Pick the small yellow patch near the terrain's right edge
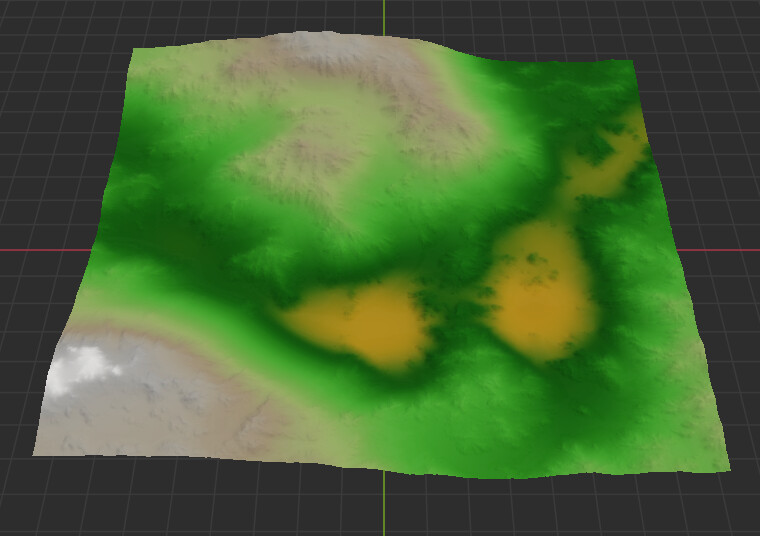This screenshot has width=760, height=536. pos(610,168)
